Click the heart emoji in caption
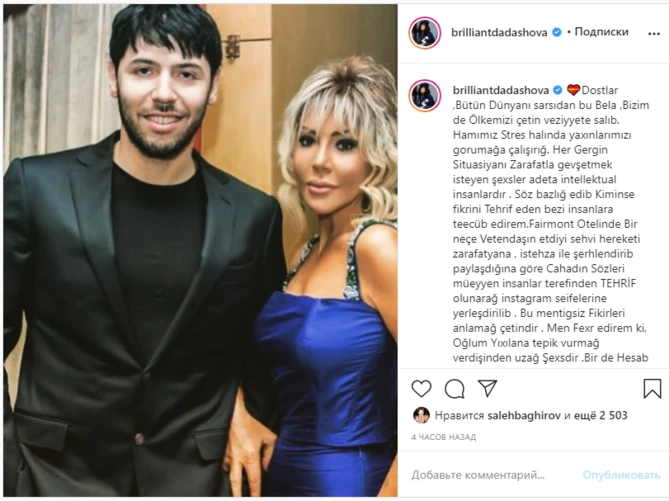669x501 pixels. point(573,90)
